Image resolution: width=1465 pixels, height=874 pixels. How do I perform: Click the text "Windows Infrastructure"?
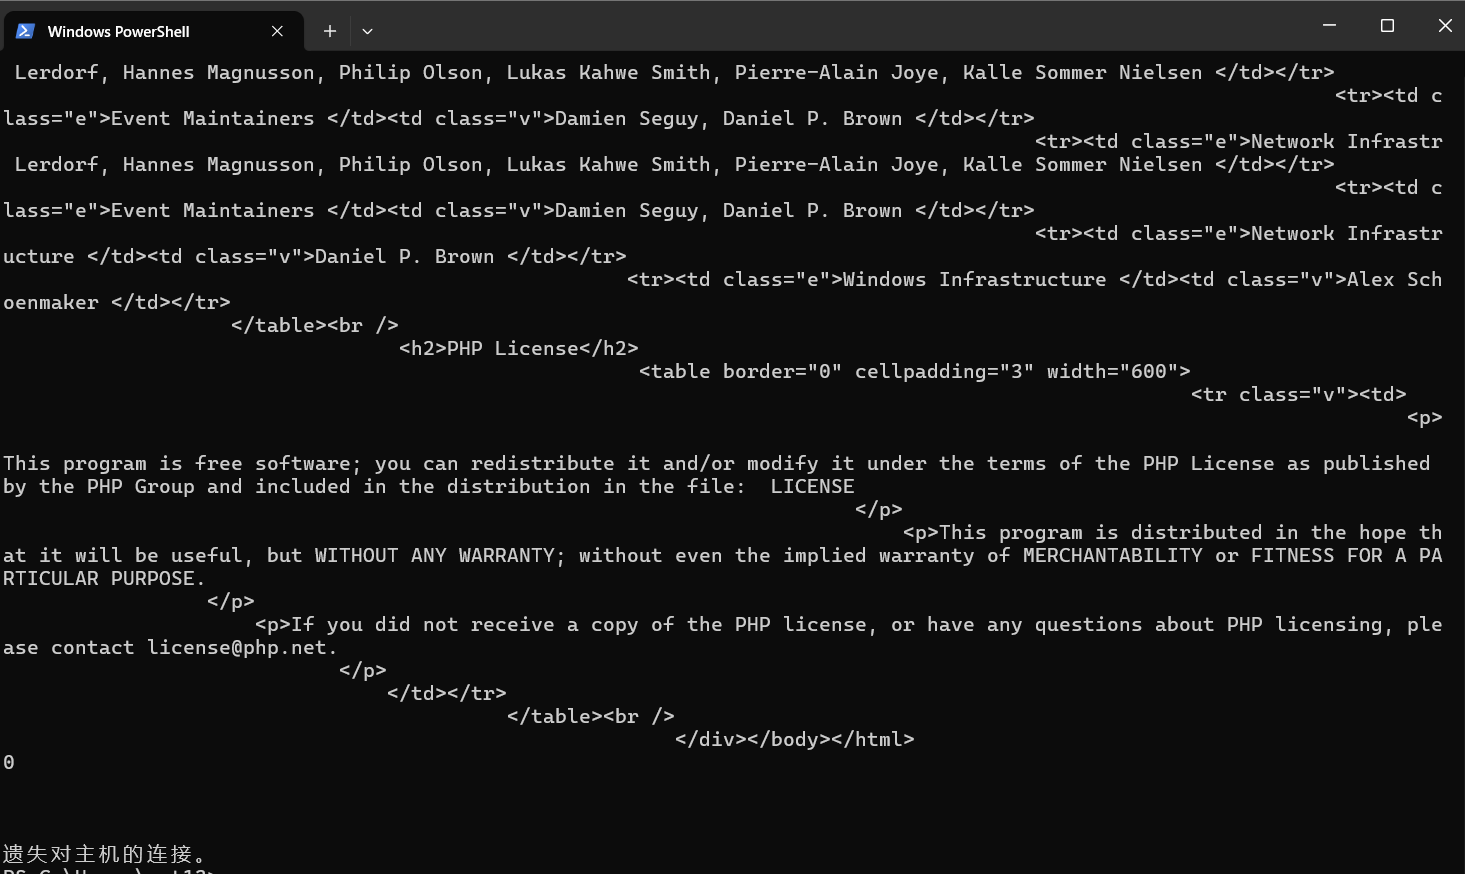(975, 279)
